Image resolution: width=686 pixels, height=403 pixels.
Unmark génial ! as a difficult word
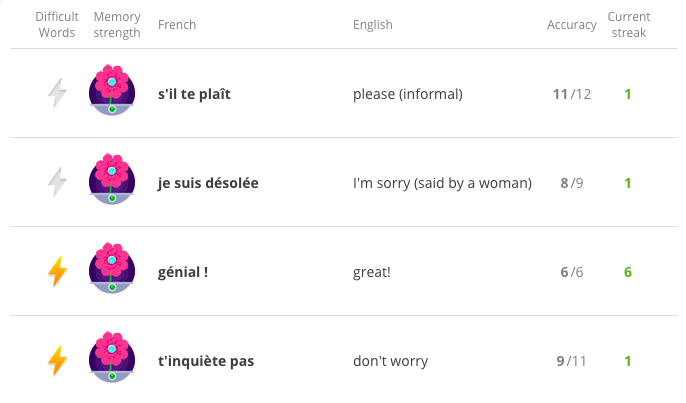(x=58, y=272)
